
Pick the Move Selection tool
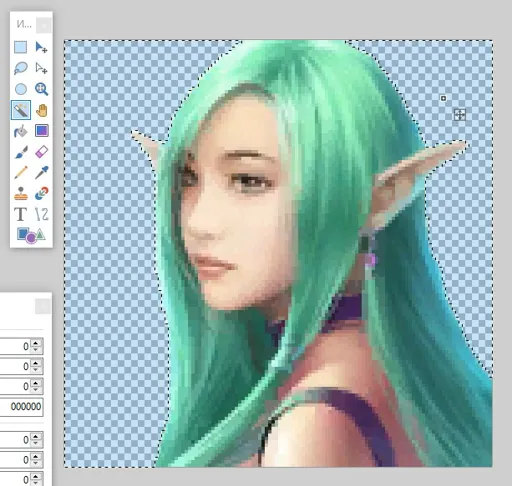pyautogui.click(x=41, y=68)
